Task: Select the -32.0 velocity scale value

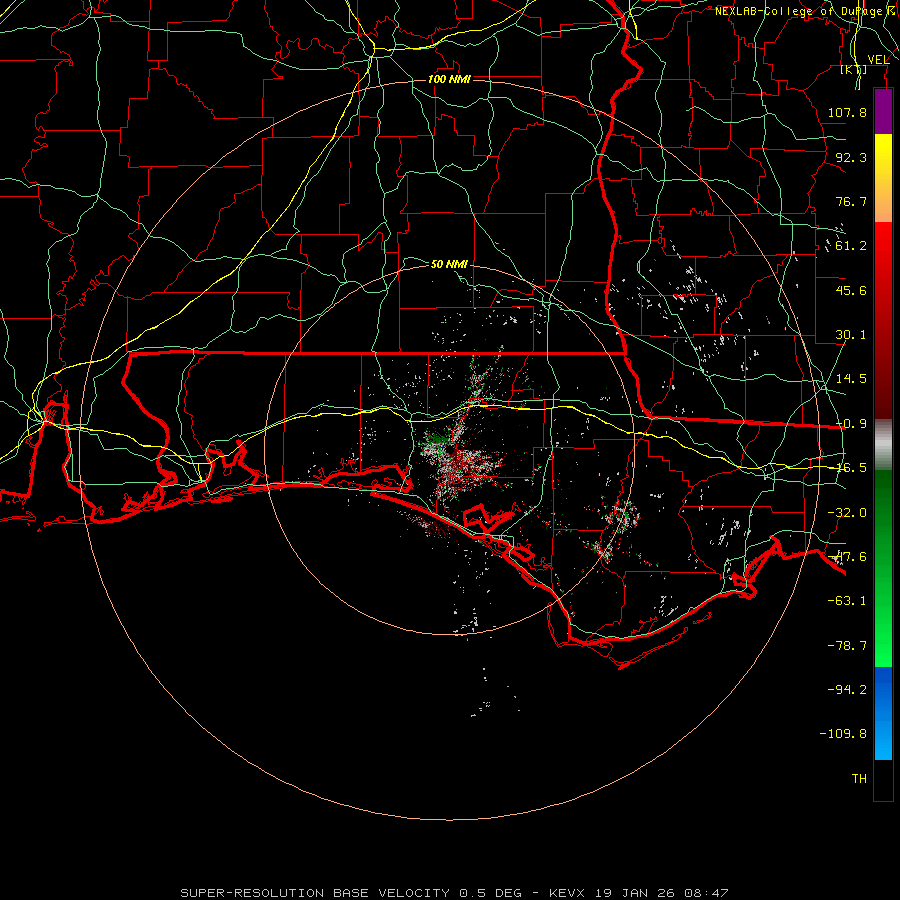Action: click(847, 513)
